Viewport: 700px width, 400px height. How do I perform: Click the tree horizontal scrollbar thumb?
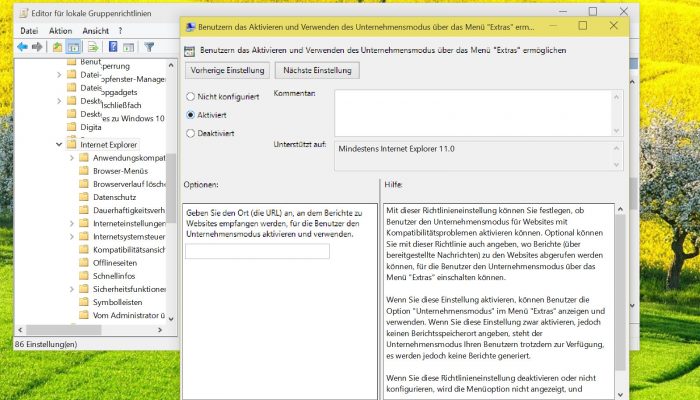click(x=63, y=330)
